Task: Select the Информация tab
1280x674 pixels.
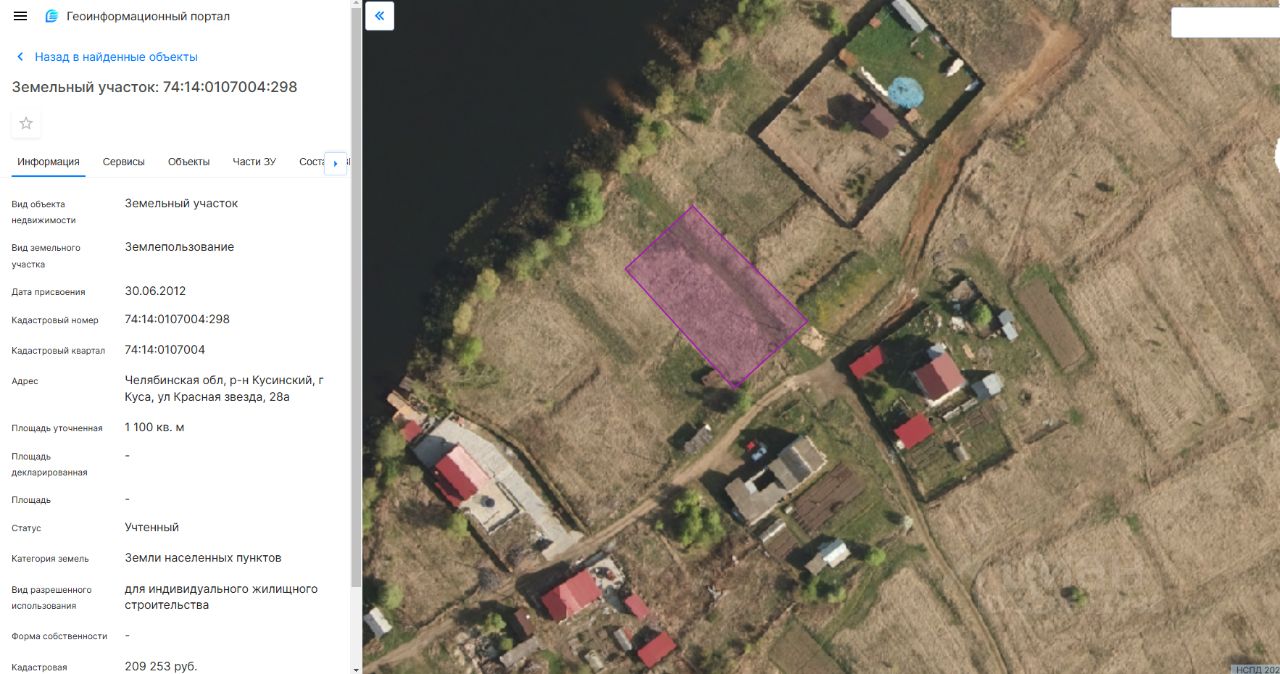Action: pyautogui.click(x=48, y=162)
